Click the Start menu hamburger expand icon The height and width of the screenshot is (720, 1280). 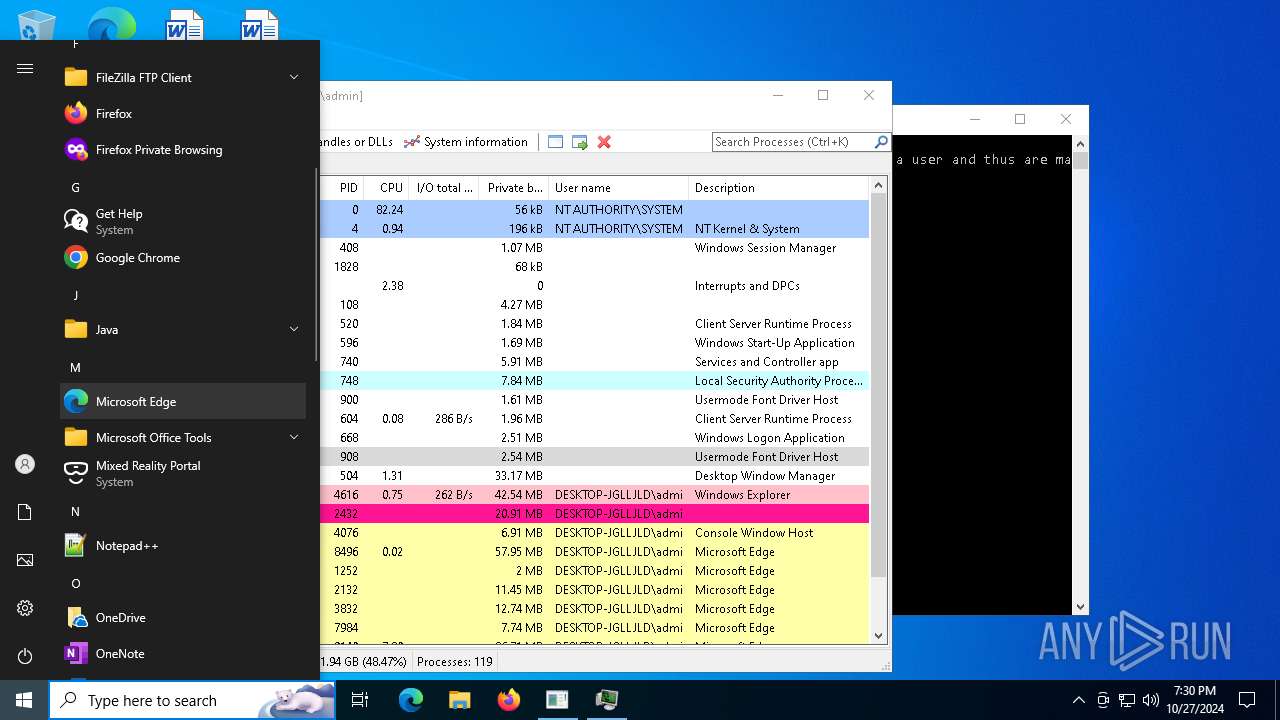(x=25, y=69)
